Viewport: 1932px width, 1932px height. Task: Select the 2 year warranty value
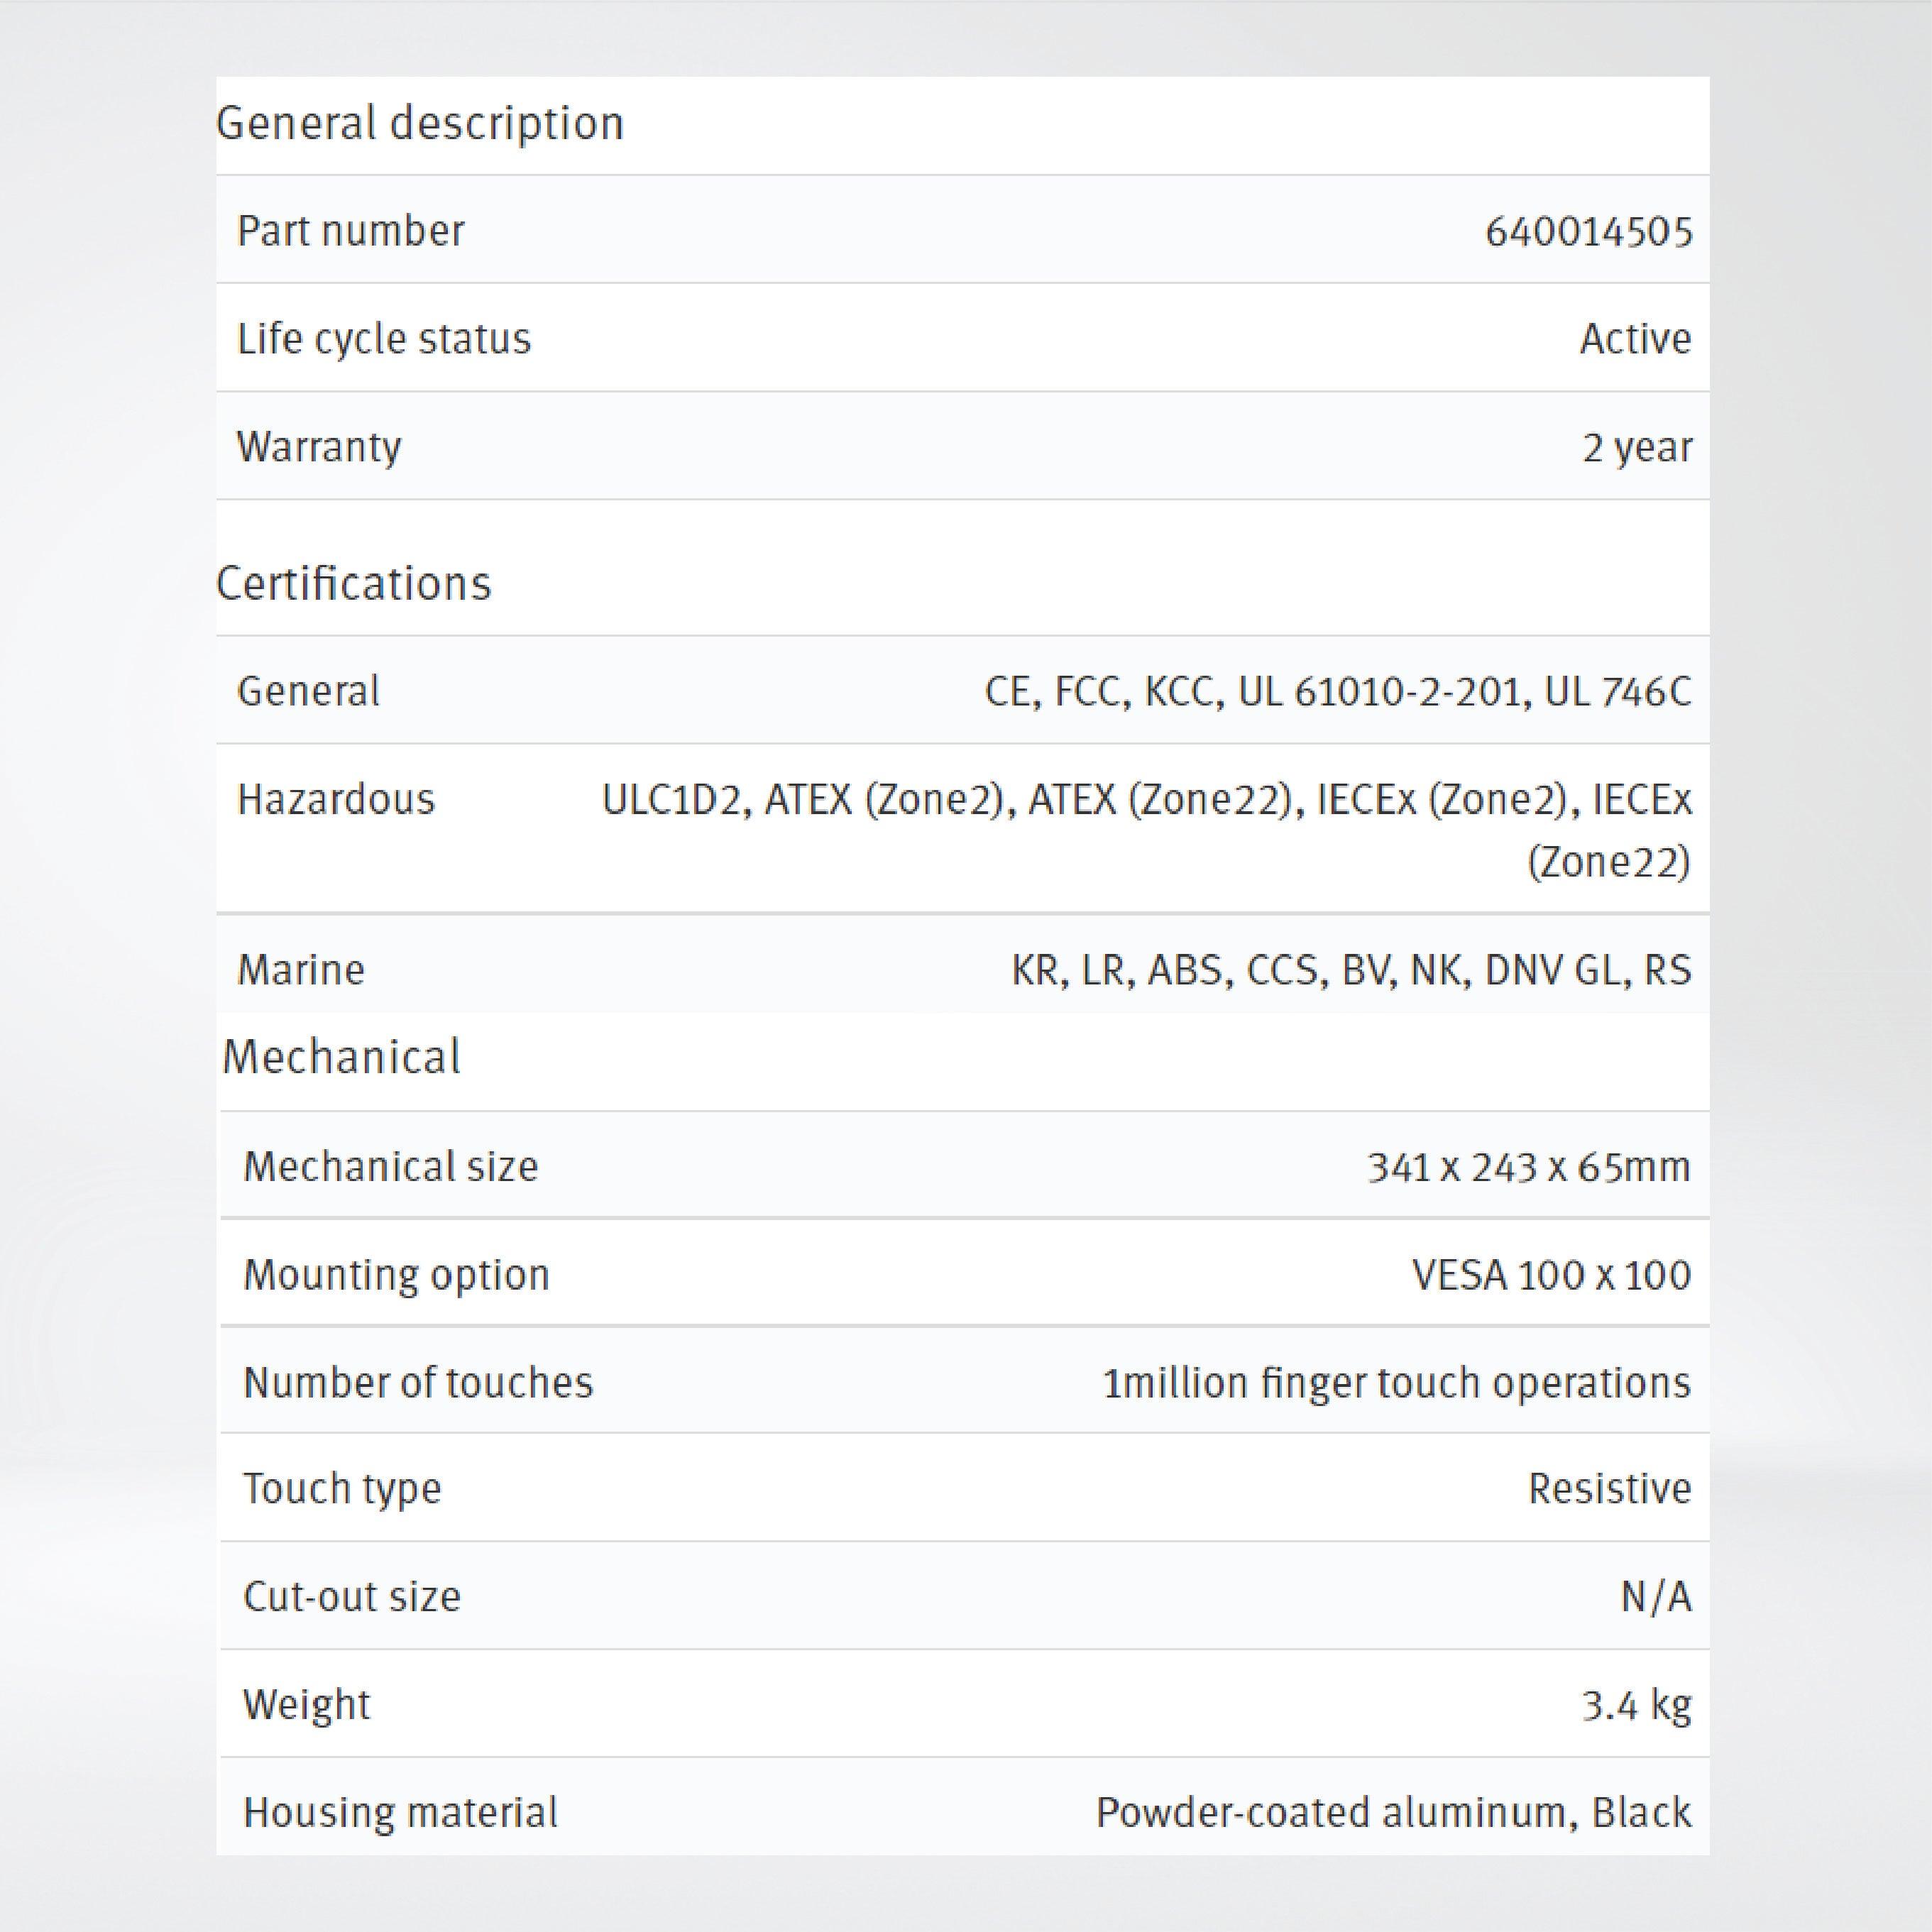[1636, 447]
